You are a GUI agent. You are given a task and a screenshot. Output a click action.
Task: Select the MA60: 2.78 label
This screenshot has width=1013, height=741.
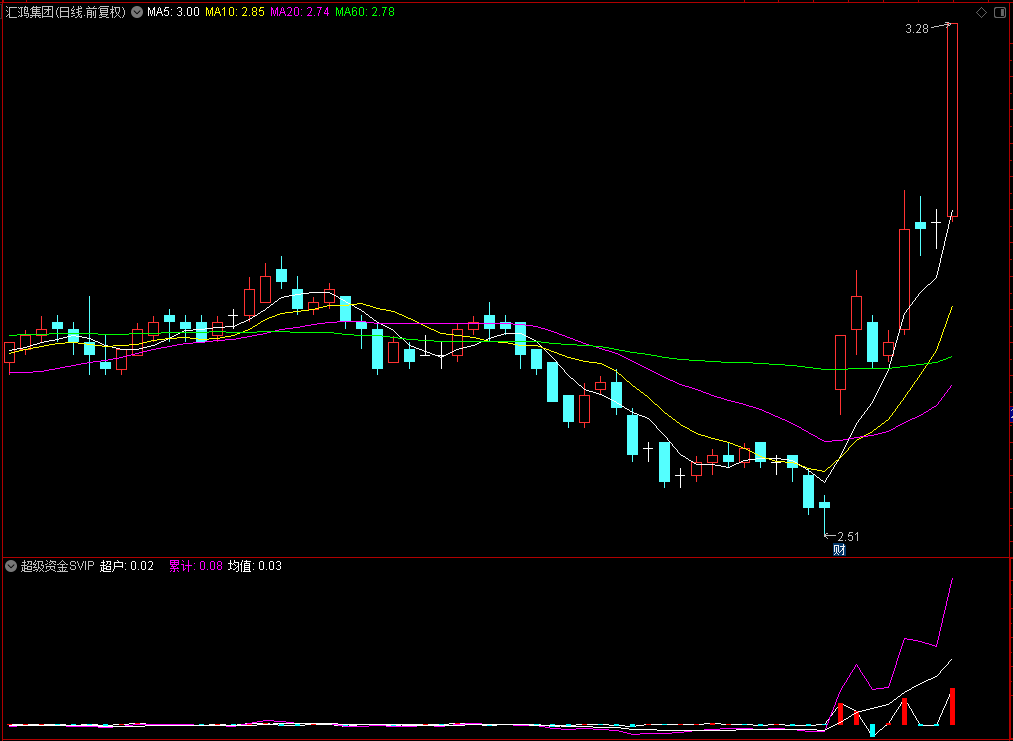364,12
